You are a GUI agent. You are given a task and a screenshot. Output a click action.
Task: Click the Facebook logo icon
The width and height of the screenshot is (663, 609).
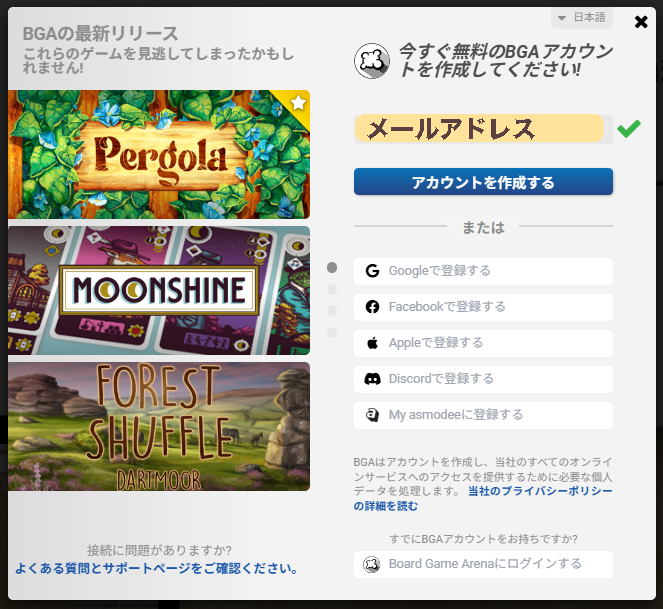[x=372, y=307]
